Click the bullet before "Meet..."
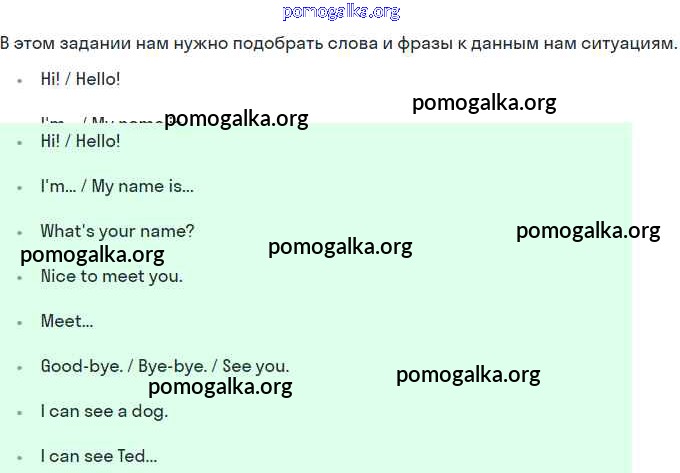The width and height of the screenshot is (680, 473). [x=19, y=322]
